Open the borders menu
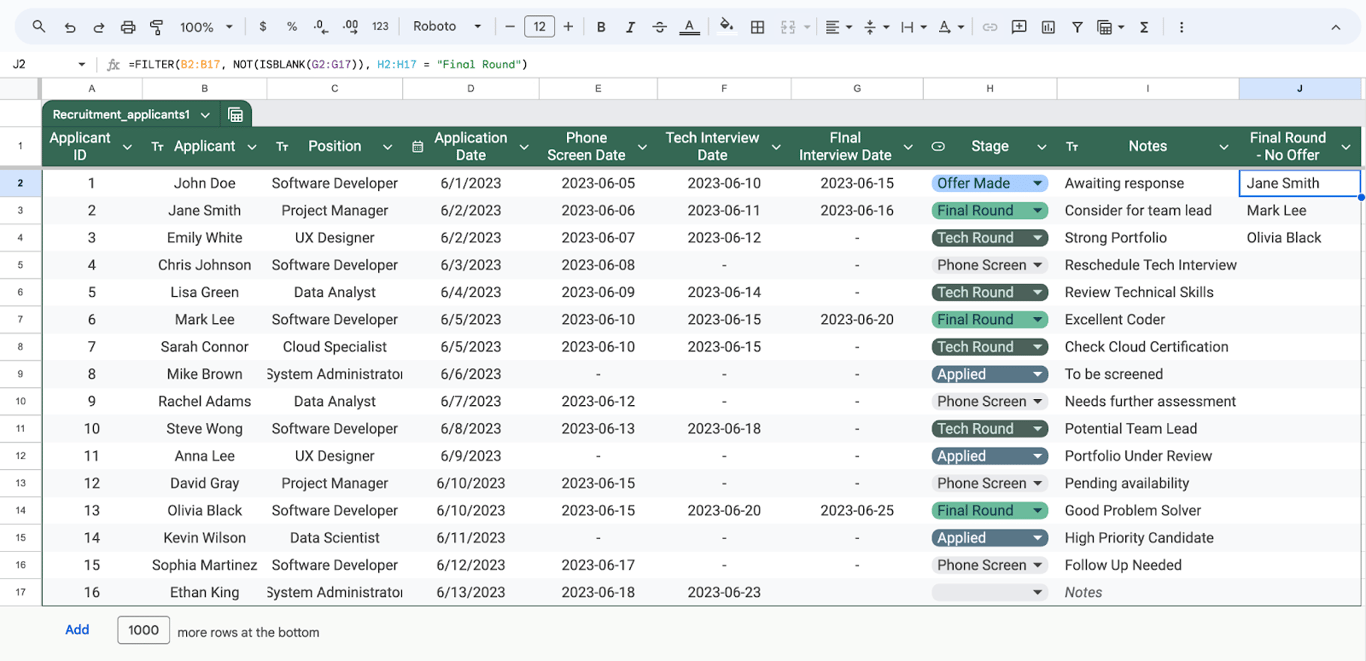This screenshot has height=661, width=1366. (x=757, y=27)
